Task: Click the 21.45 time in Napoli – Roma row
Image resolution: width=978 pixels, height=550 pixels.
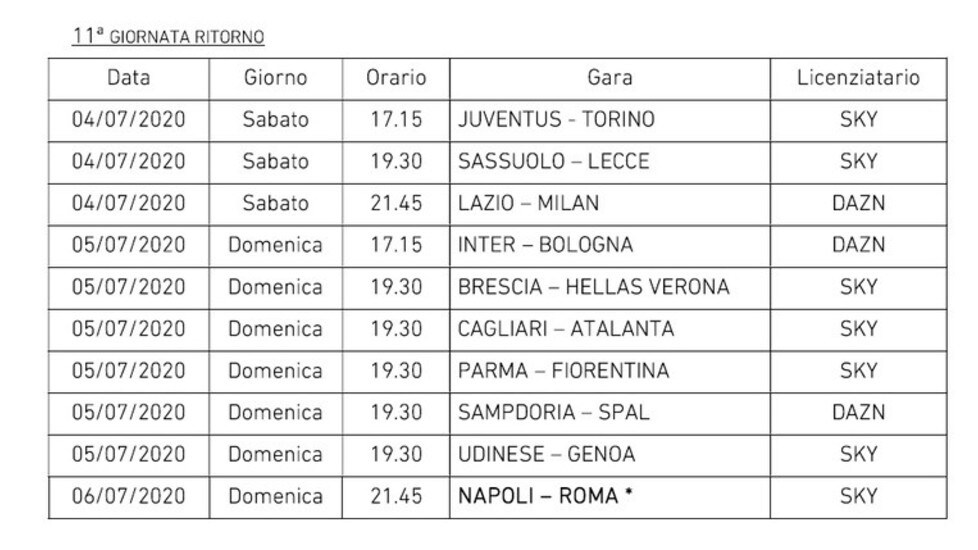Action: (x=395, y=496)
